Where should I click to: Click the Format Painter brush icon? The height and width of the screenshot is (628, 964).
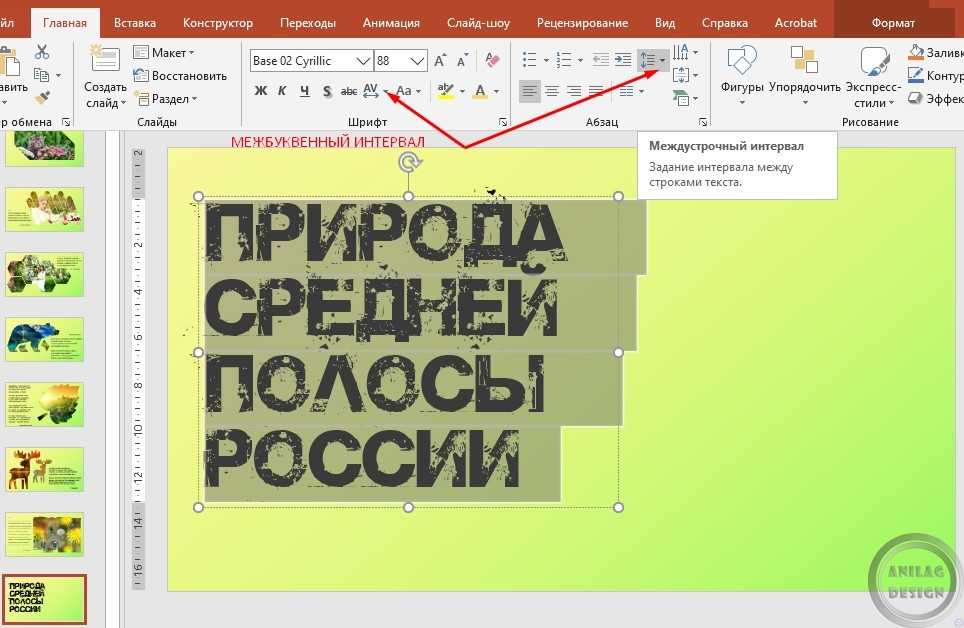click(42, 98)
